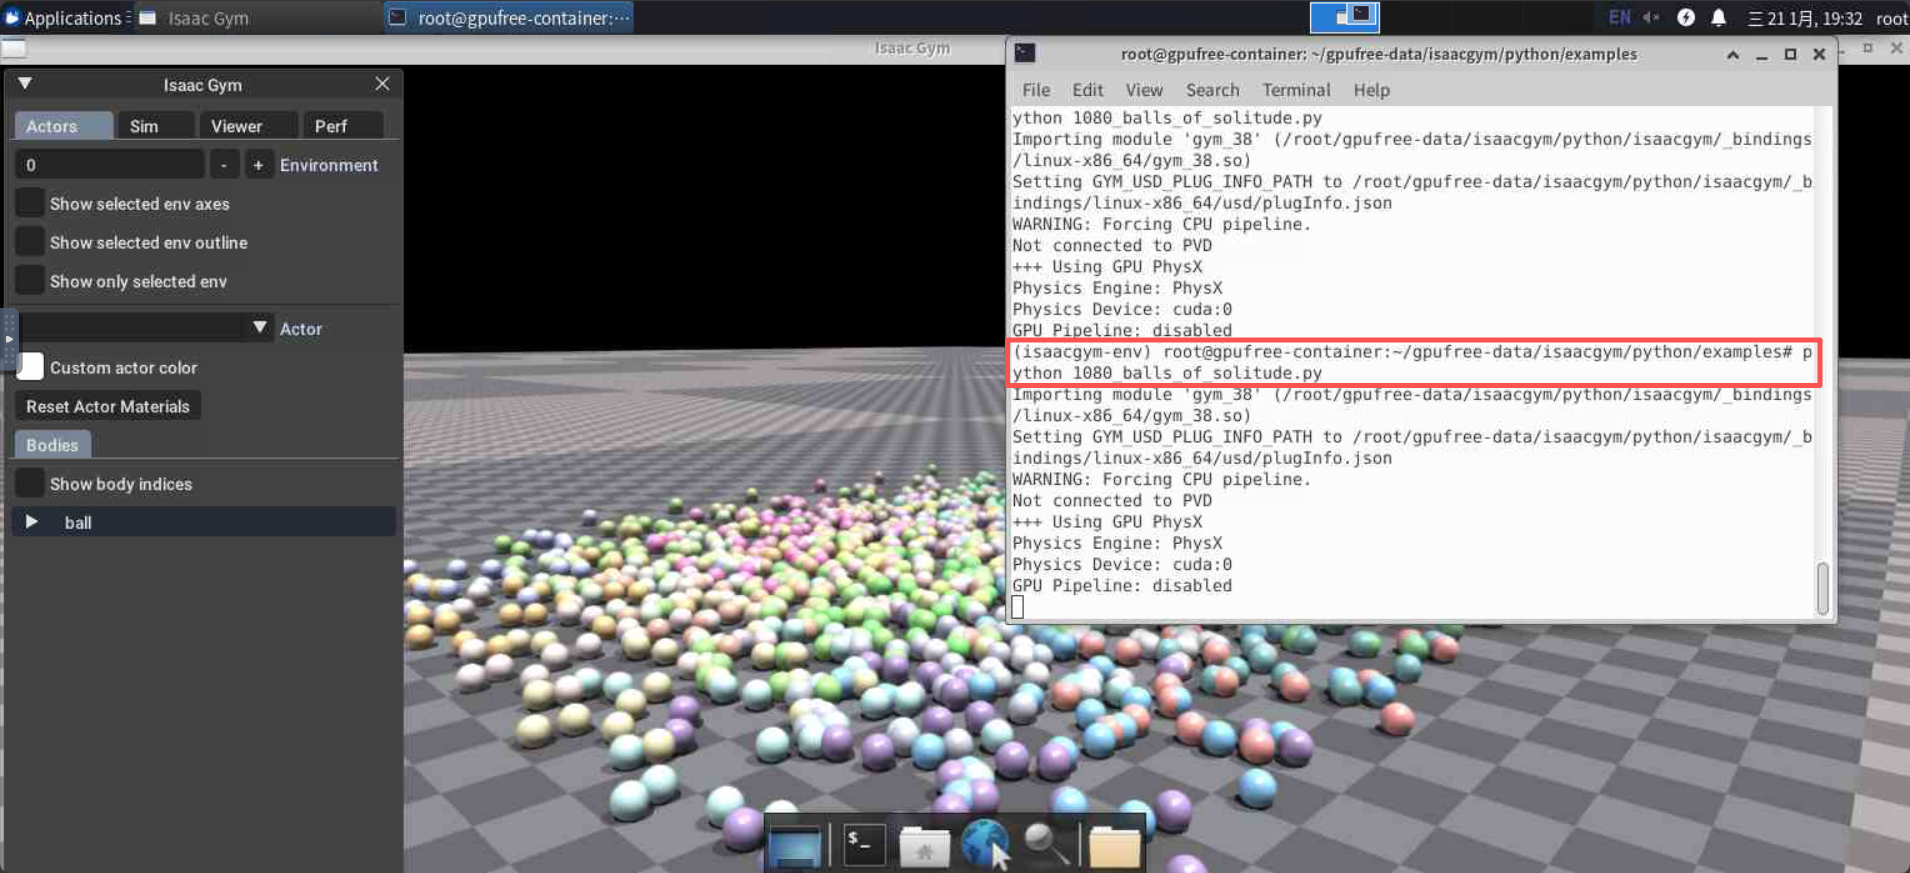The height and width of the screenshot is (873, 1910).
Task: Check Show body indices option
Action: (30, 483)
